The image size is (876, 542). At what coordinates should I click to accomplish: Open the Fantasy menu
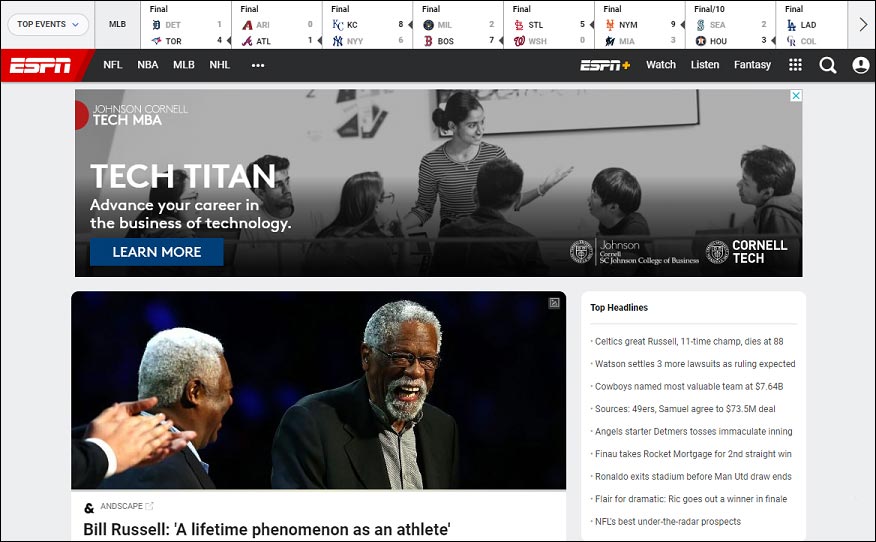tap(752, 65)
